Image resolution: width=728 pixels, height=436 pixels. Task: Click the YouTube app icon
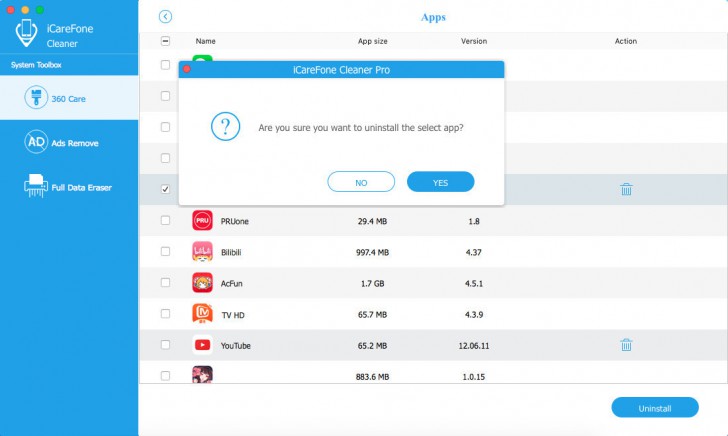click(202, 345)
